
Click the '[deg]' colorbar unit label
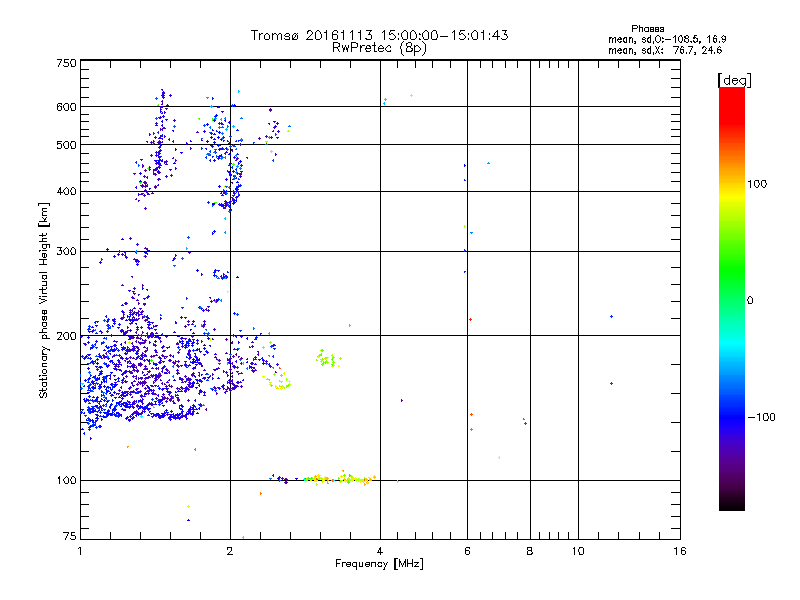(734, 80)
